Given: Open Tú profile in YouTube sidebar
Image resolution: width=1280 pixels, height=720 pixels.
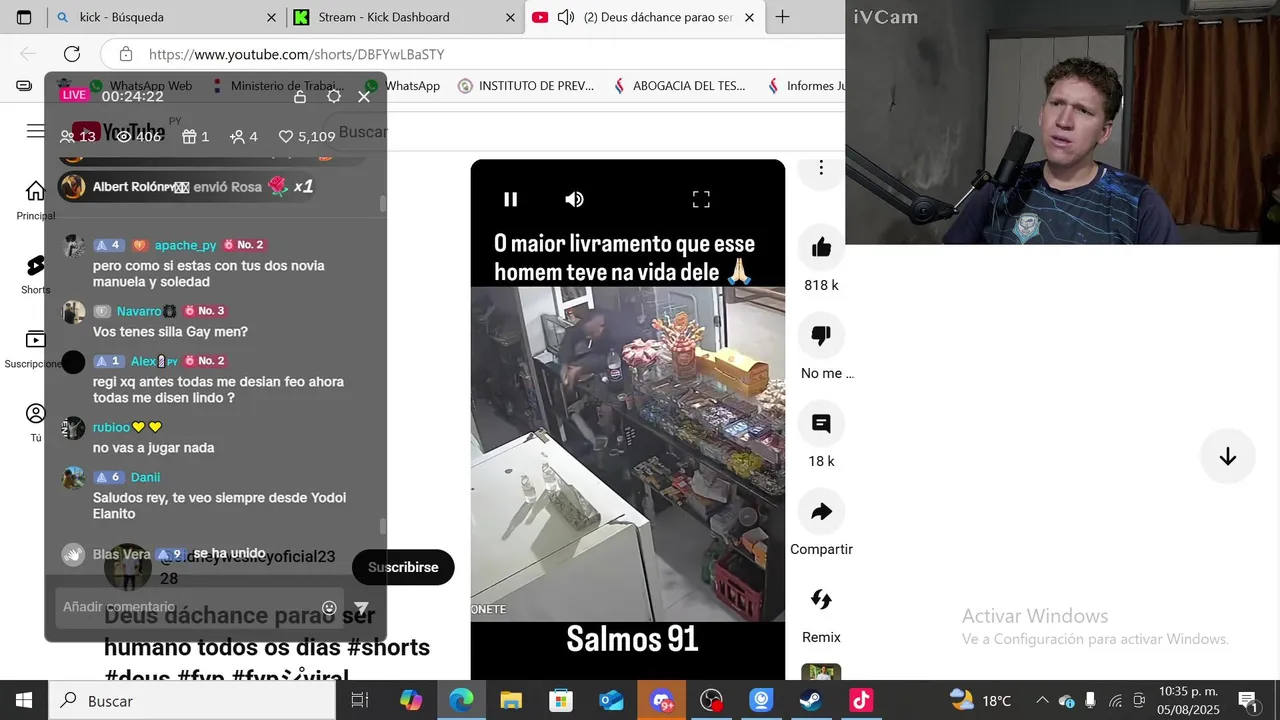Looking at the screenshot, I should tap(35, 422).
